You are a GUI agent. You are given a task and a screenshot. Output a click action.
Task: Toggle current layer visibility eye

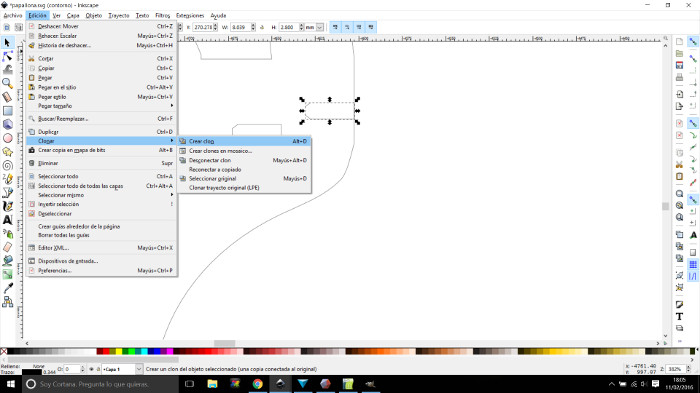tap(91, 369)
